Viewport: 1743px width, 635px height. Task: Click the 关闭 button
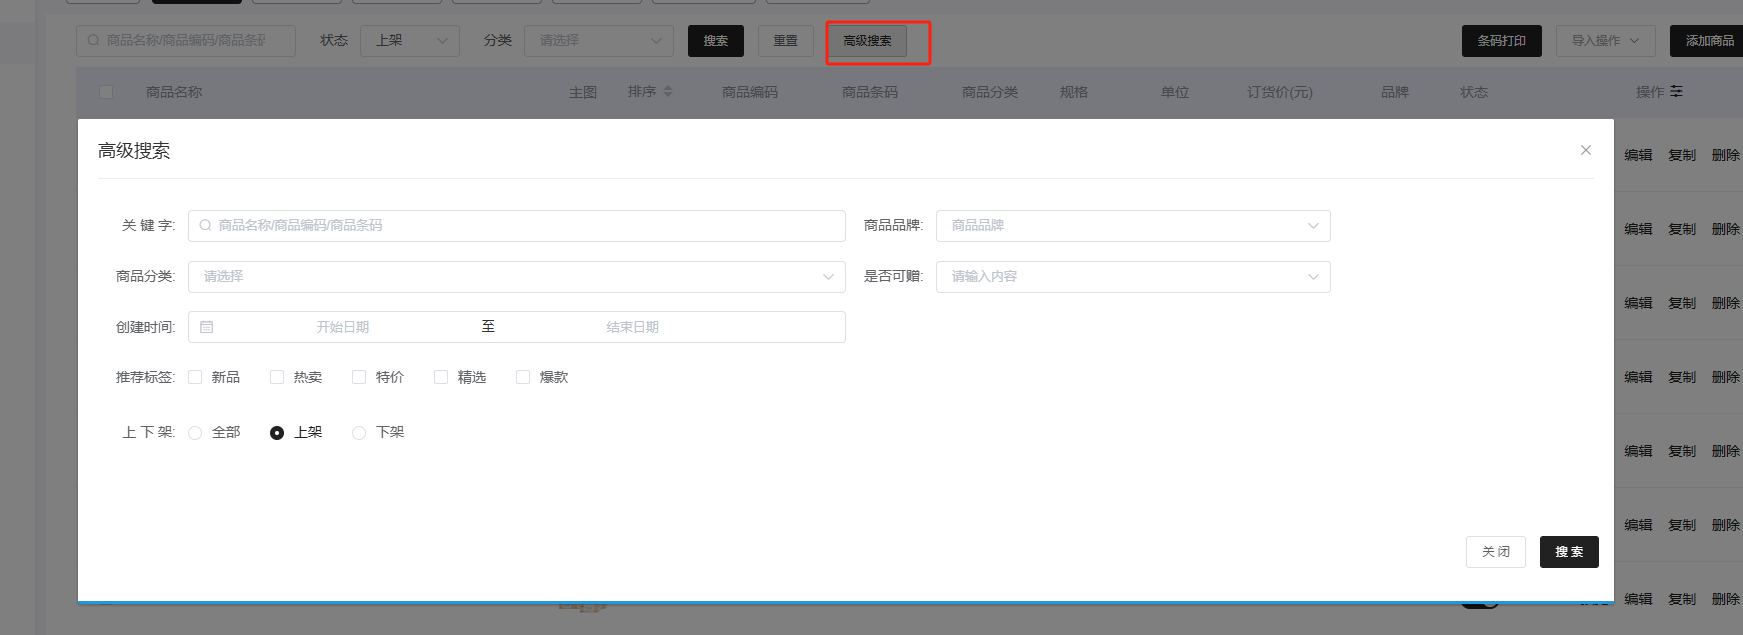click(x=1495, y=552)
